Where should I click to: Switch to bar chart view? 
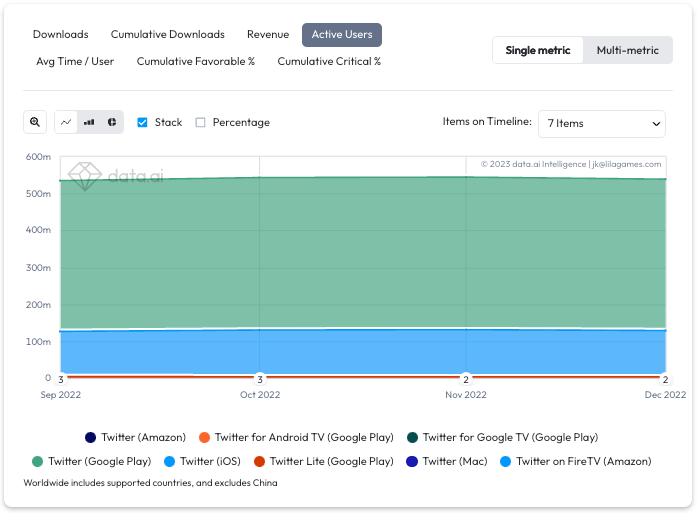click(89, 122)
